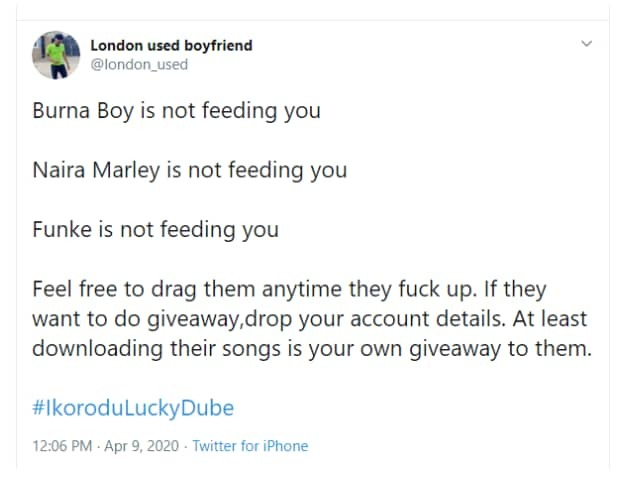The width and height of the screenshot is (622, 493).
Task: Click the name "Naira Marley" in the tweet
Action: click(x=92, y=170)
